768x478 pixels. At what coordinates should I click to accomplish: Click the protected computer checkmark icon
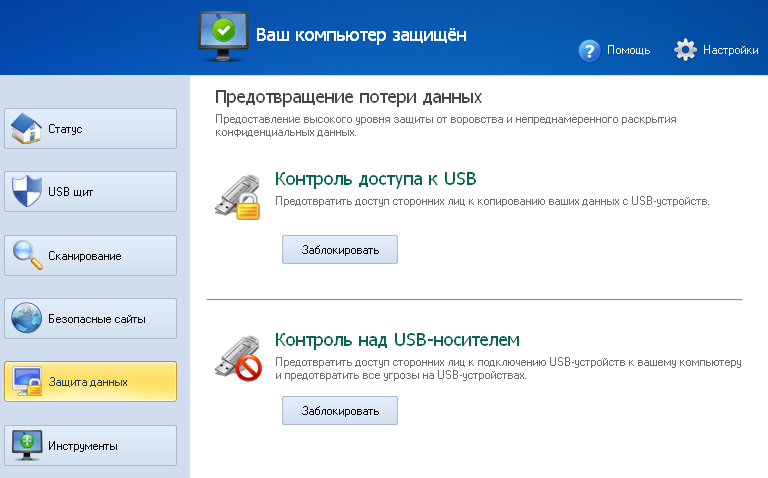[223, 36]
